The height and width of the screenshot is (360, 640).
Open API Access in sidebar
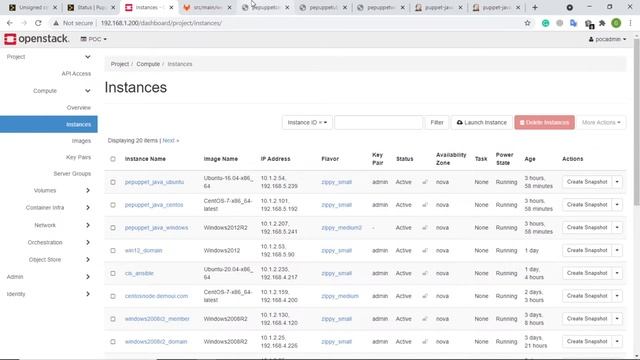tap(76, 74)
